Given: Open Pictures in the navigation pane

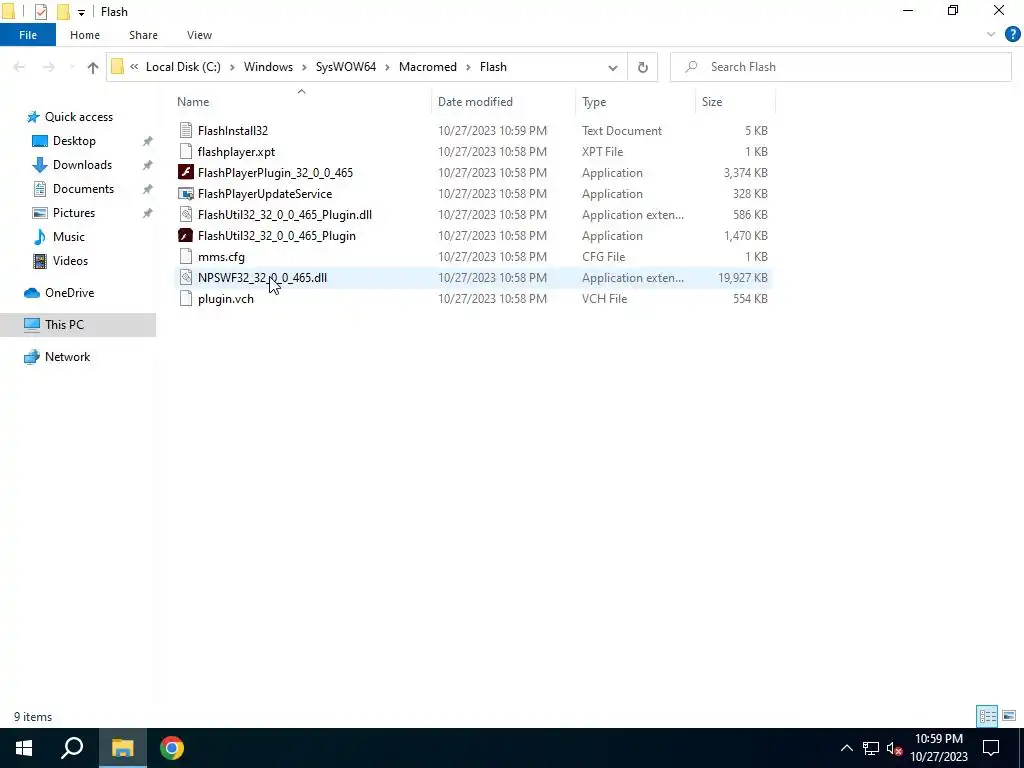Looking at the screenshot, I should (x=73, y=213).
